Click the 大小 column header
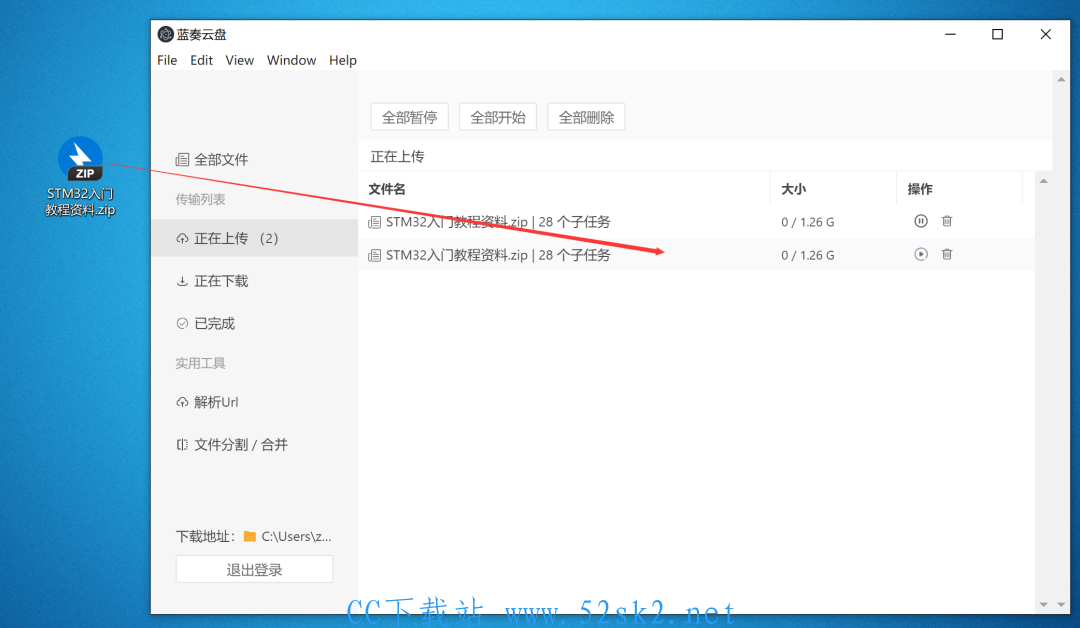This screenshot has height=628, width=1080. (x=793, y=189)
